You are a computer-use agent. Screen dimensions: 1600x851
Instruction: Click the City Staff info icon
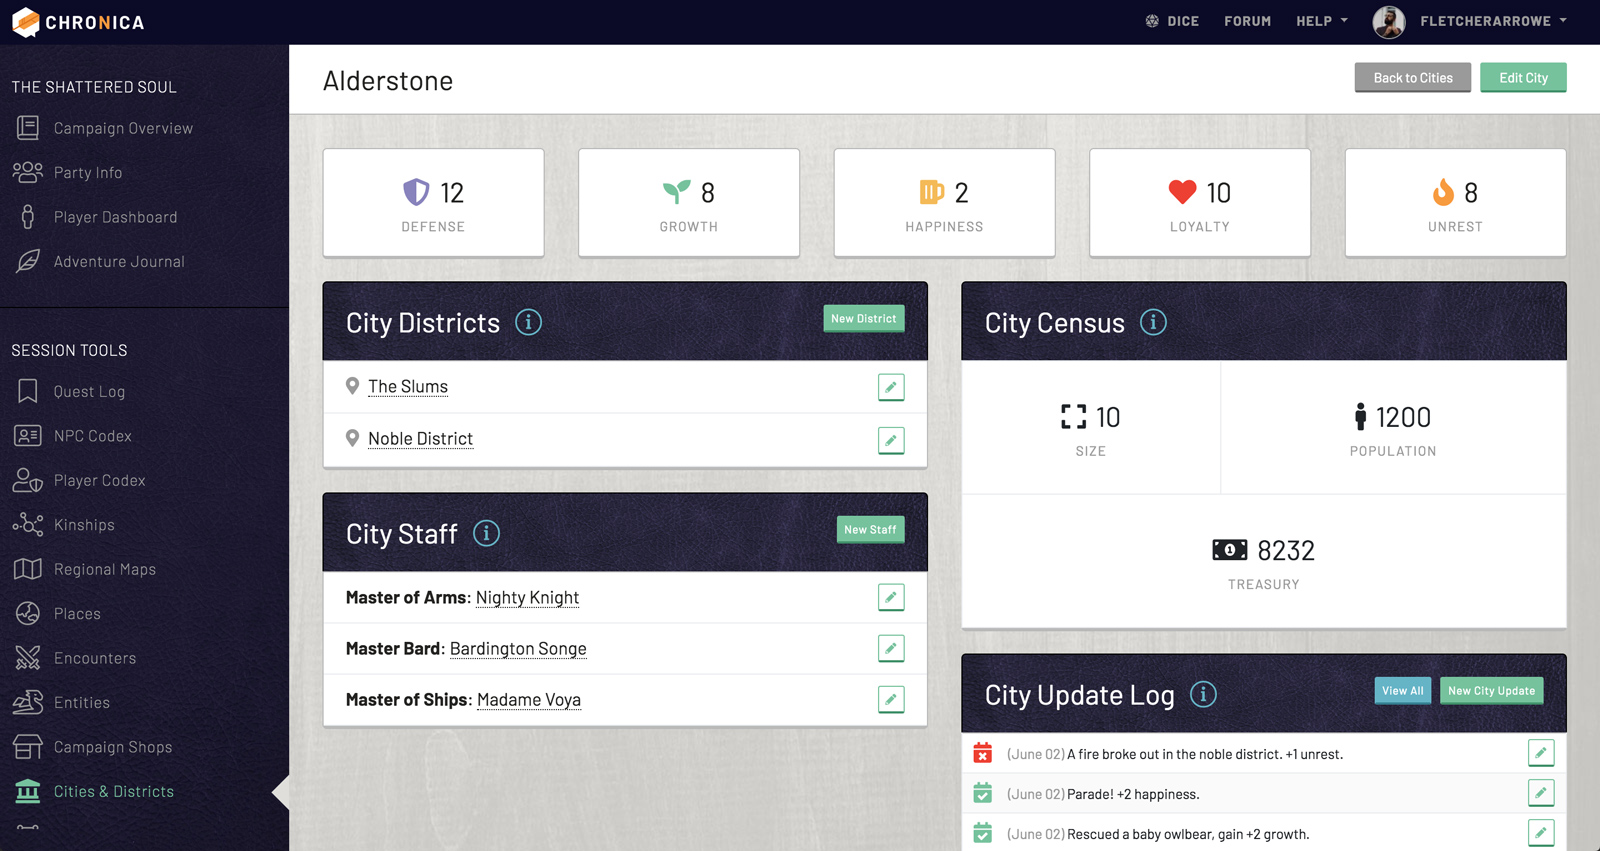(486, 533)
